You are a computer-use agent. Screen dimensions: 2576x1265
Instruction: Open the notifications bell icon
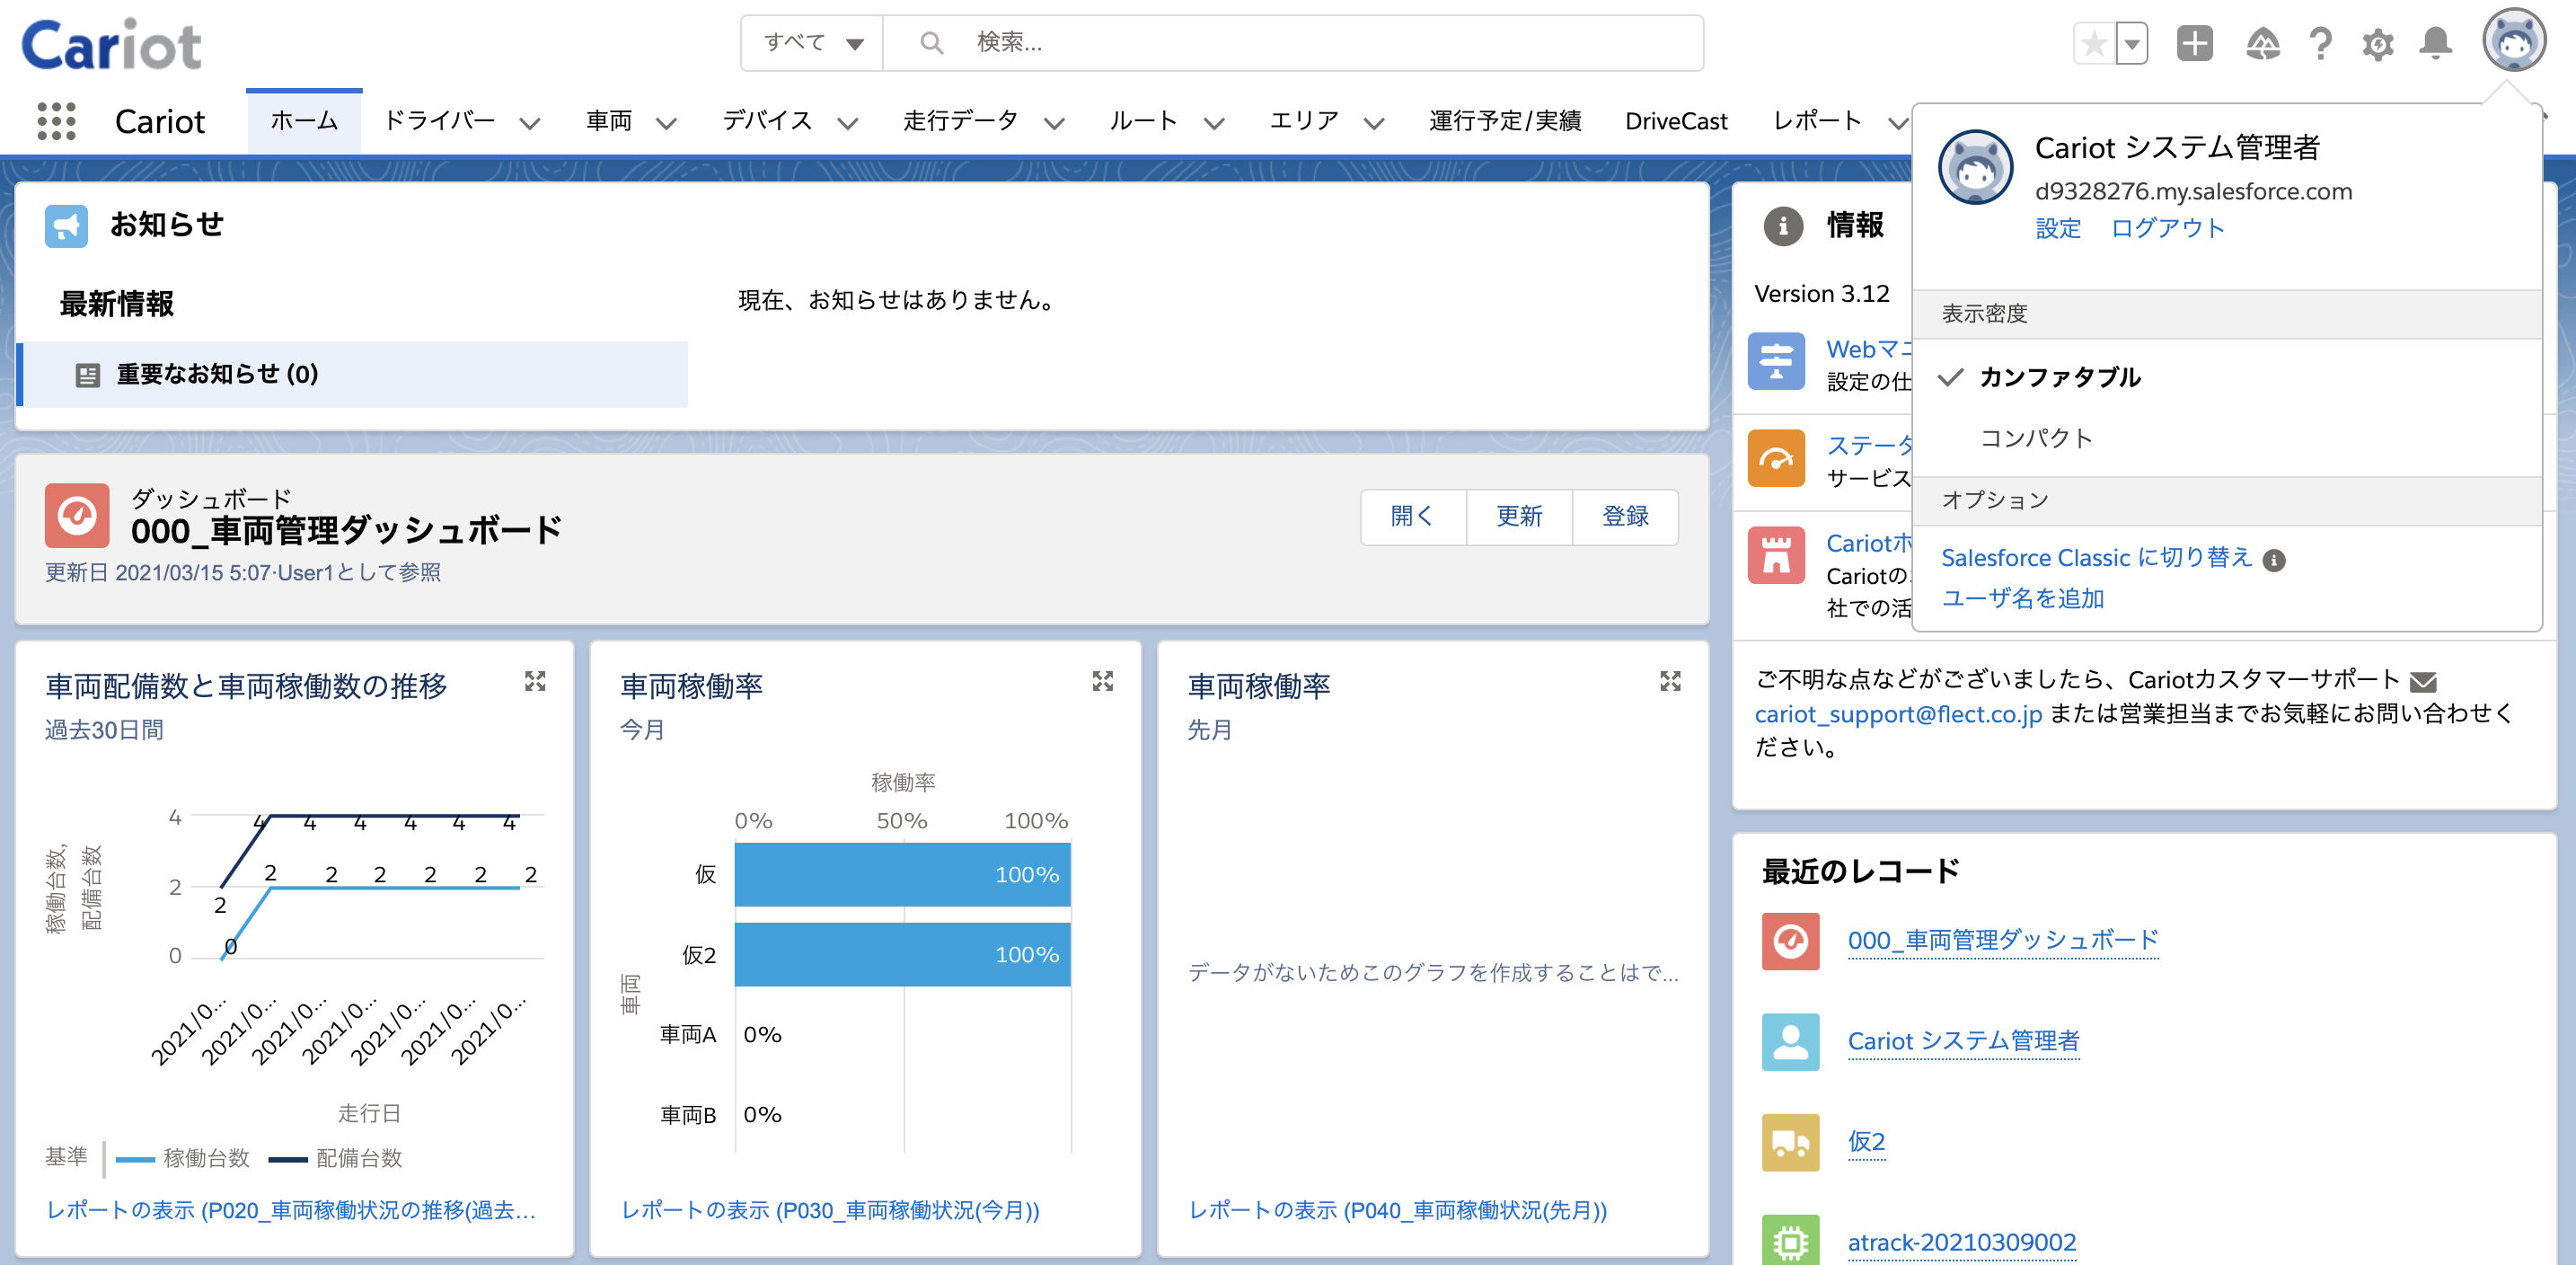(x=2435, y=43)
